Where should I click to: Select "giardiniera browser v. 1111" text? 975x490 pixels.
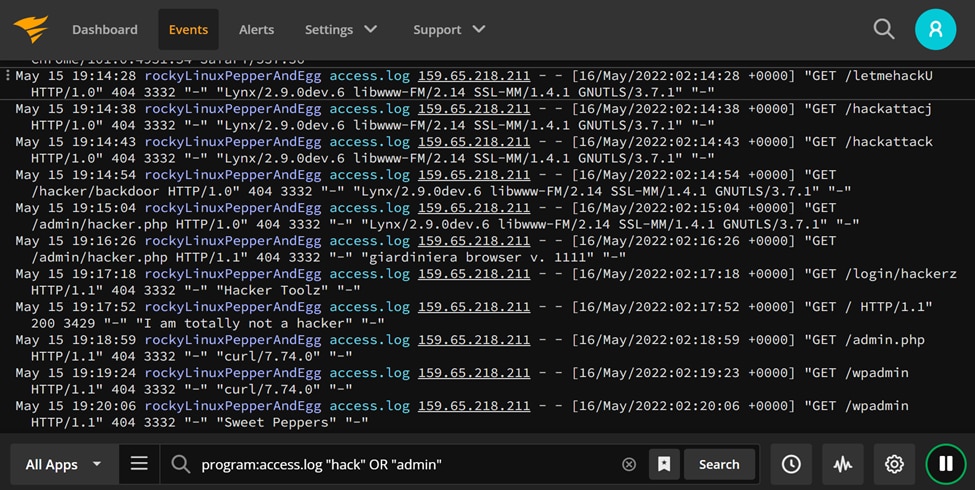pyautogui.click(x=478, y=257)
